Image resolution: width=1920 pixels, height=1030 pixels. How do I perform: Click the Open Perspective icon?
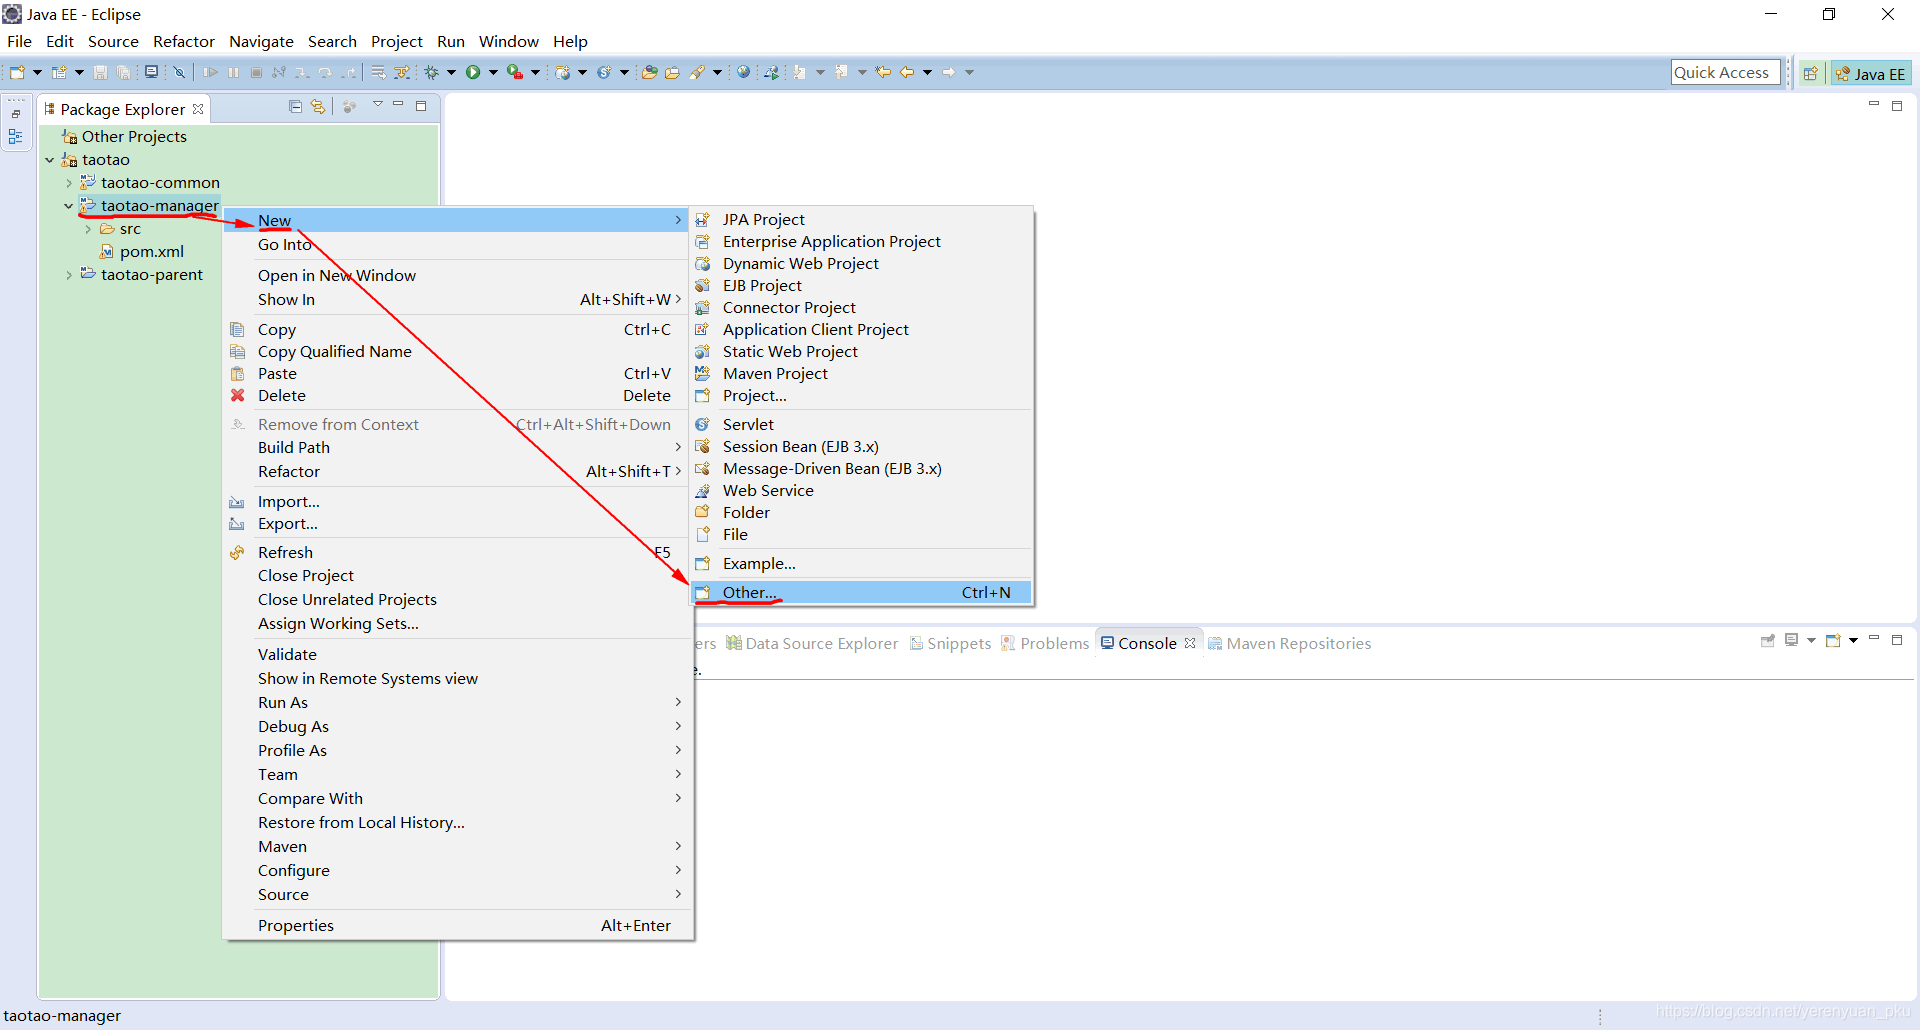(x=1810, y=73)
